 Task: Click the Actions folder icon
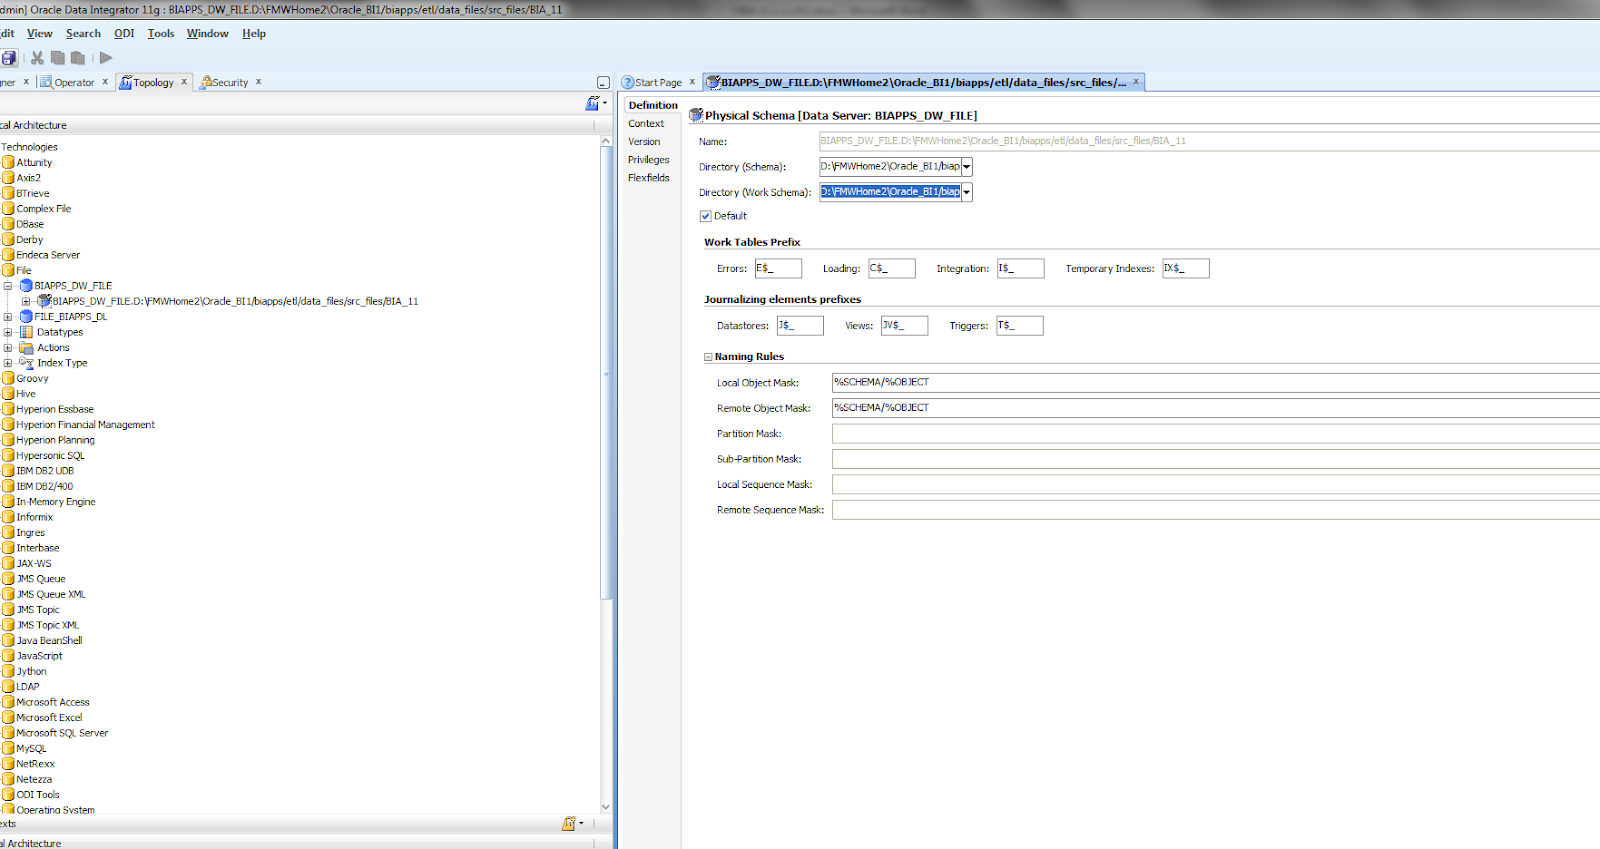(26, 348)
